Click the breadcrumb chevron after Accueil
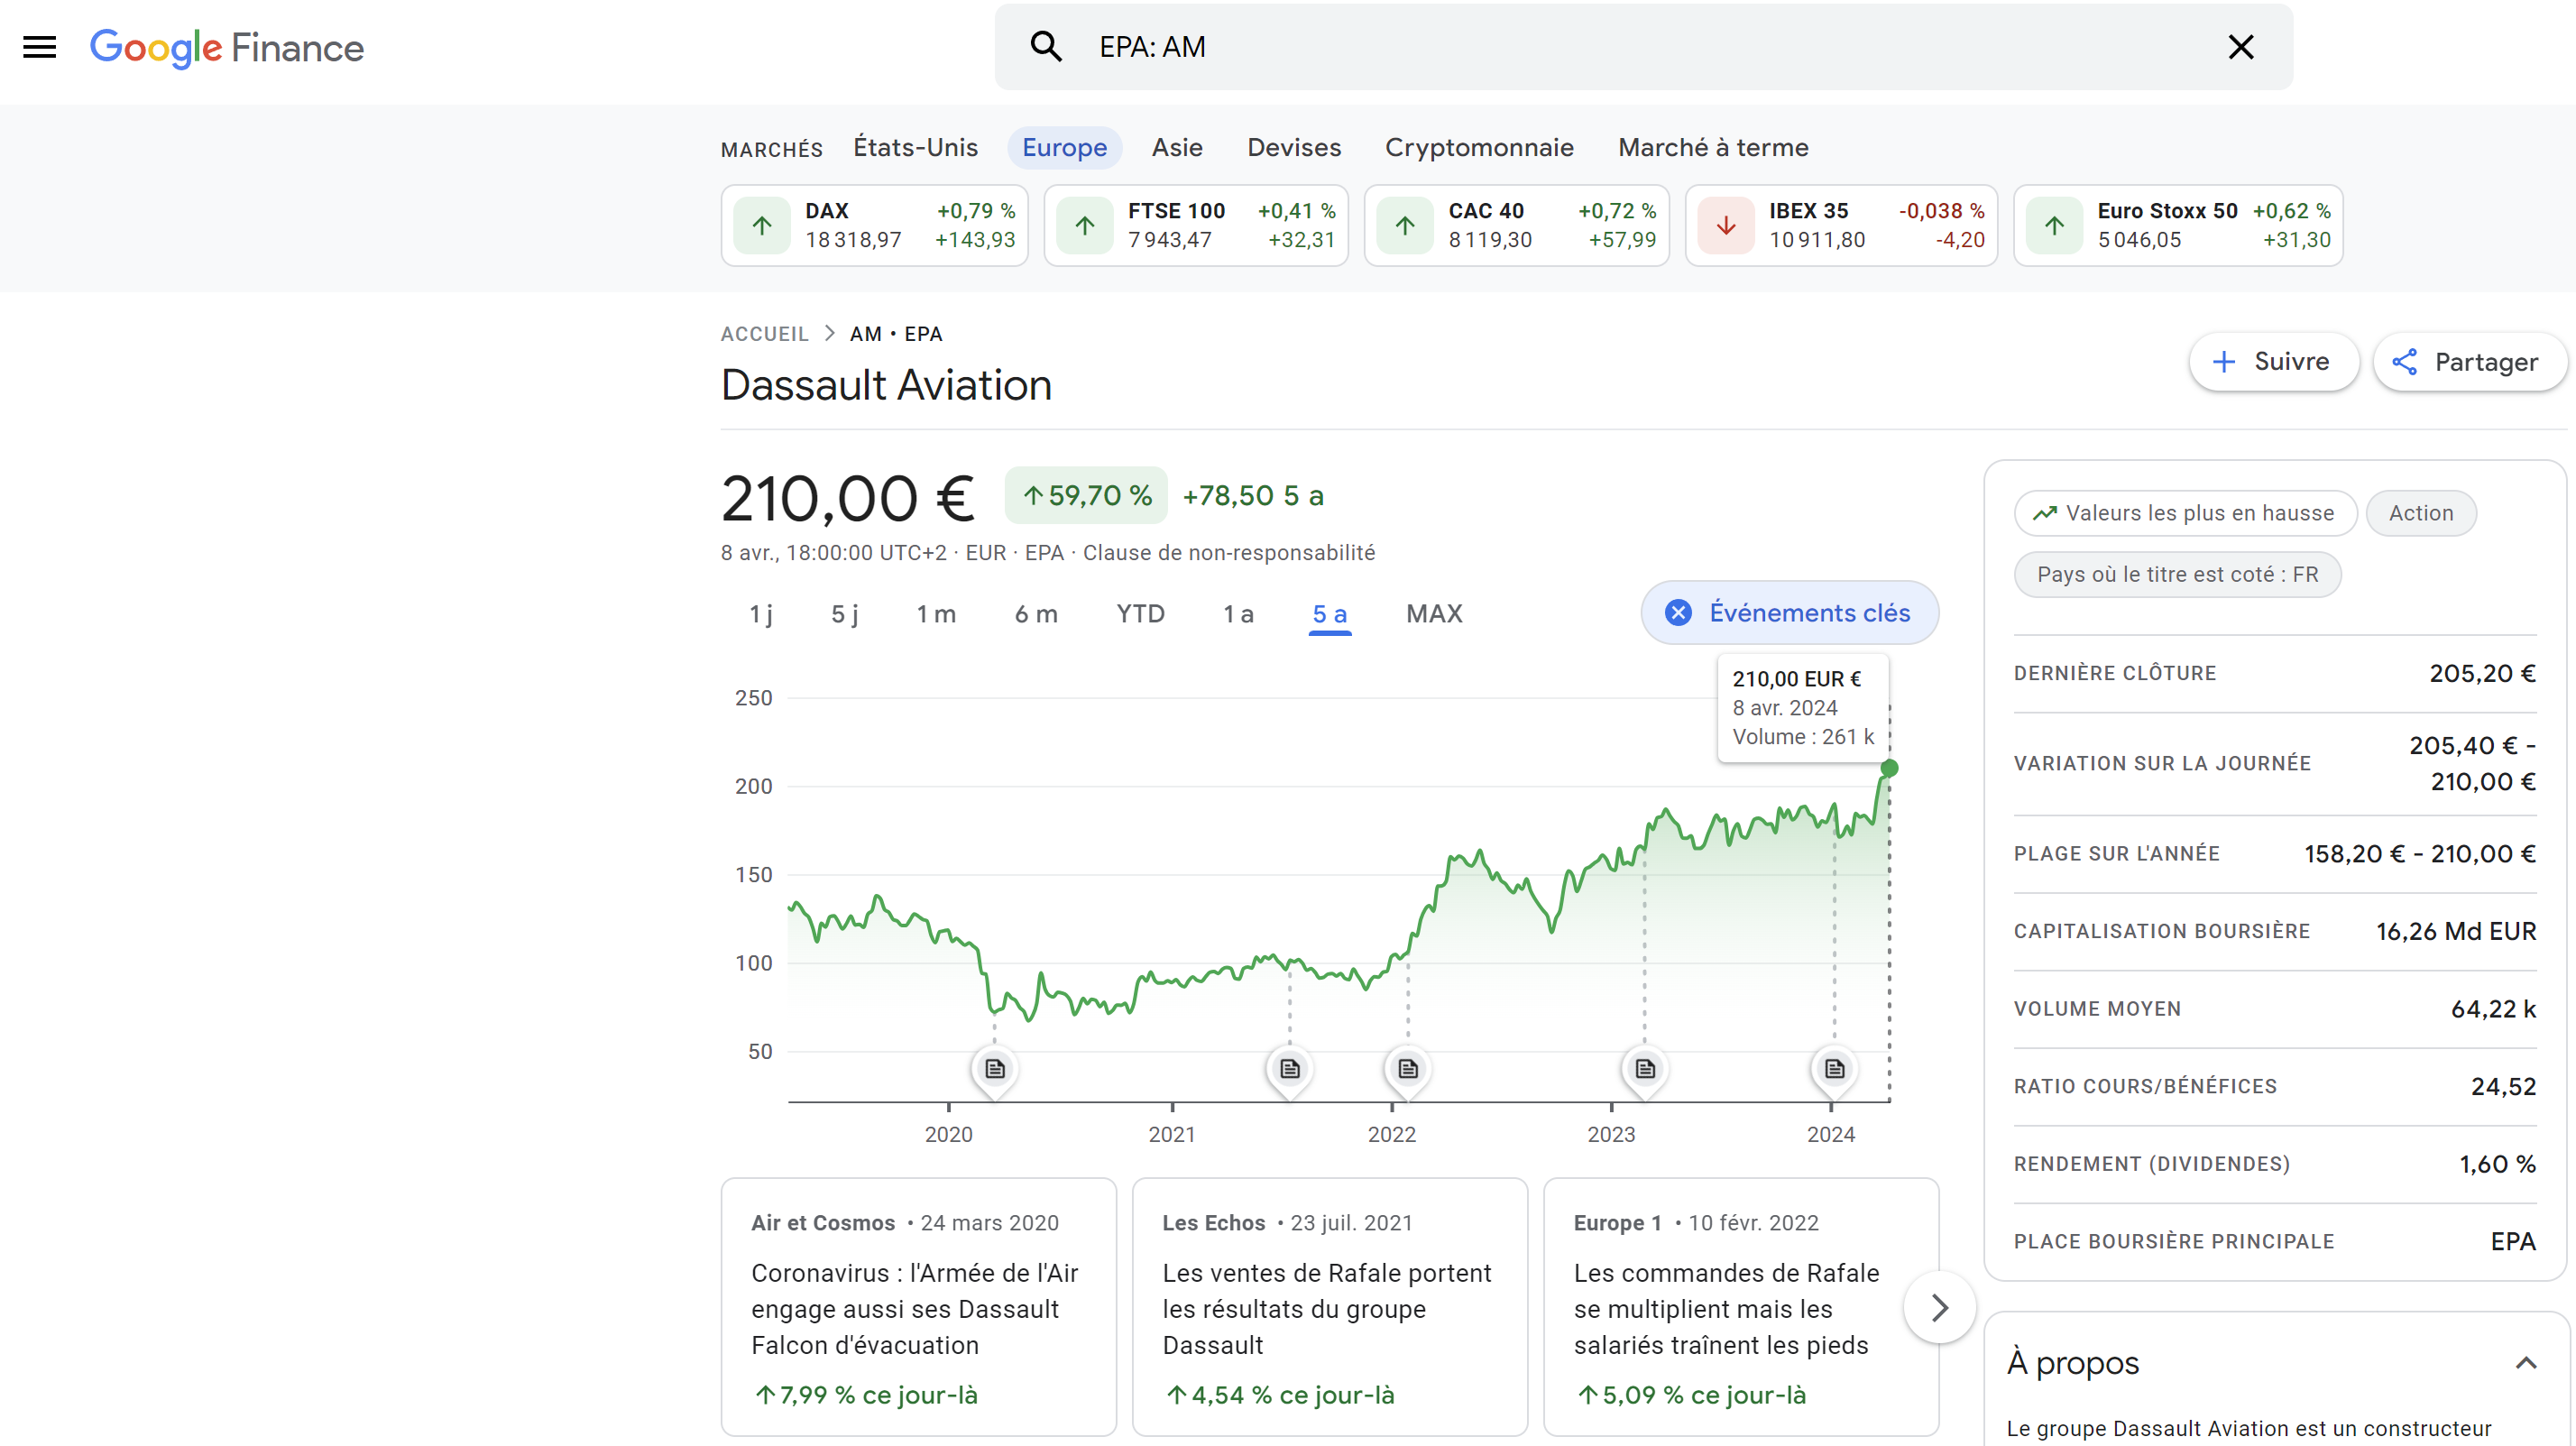Screen dimensions: 2576x1446 point(829,334)
